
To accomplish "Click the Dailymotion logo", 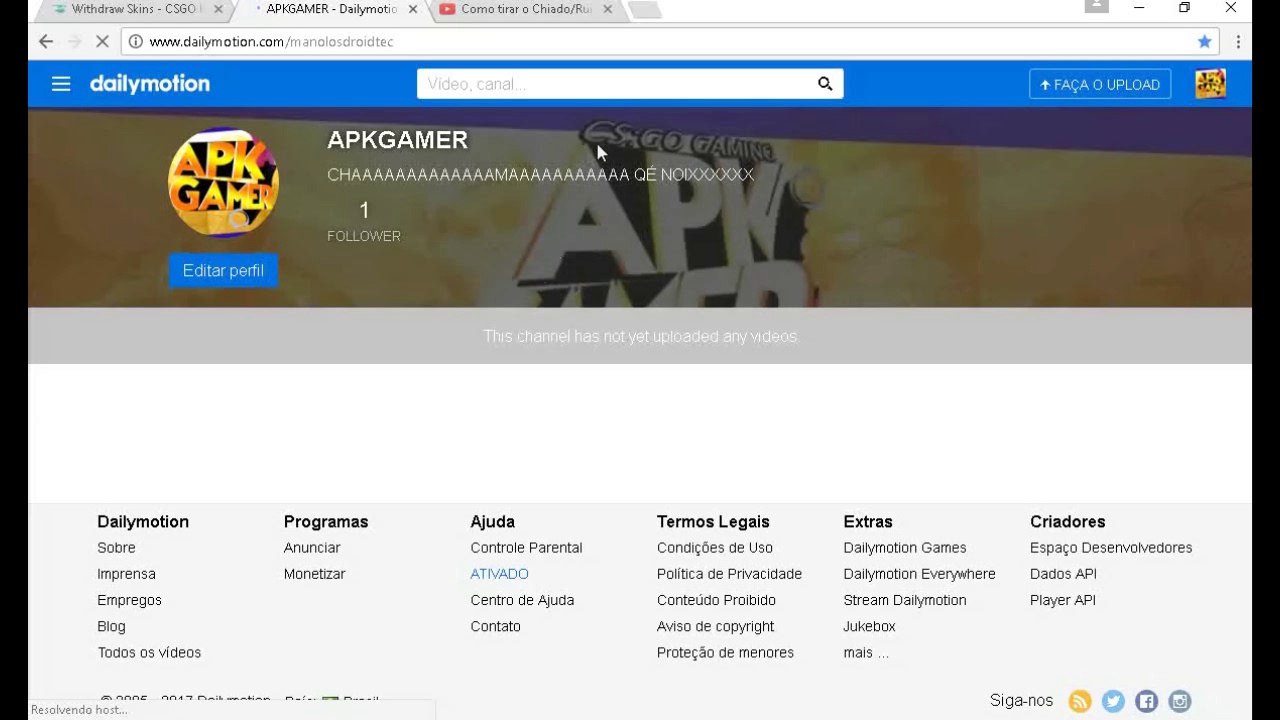I will pyautogui.click(x=150, y=84).
